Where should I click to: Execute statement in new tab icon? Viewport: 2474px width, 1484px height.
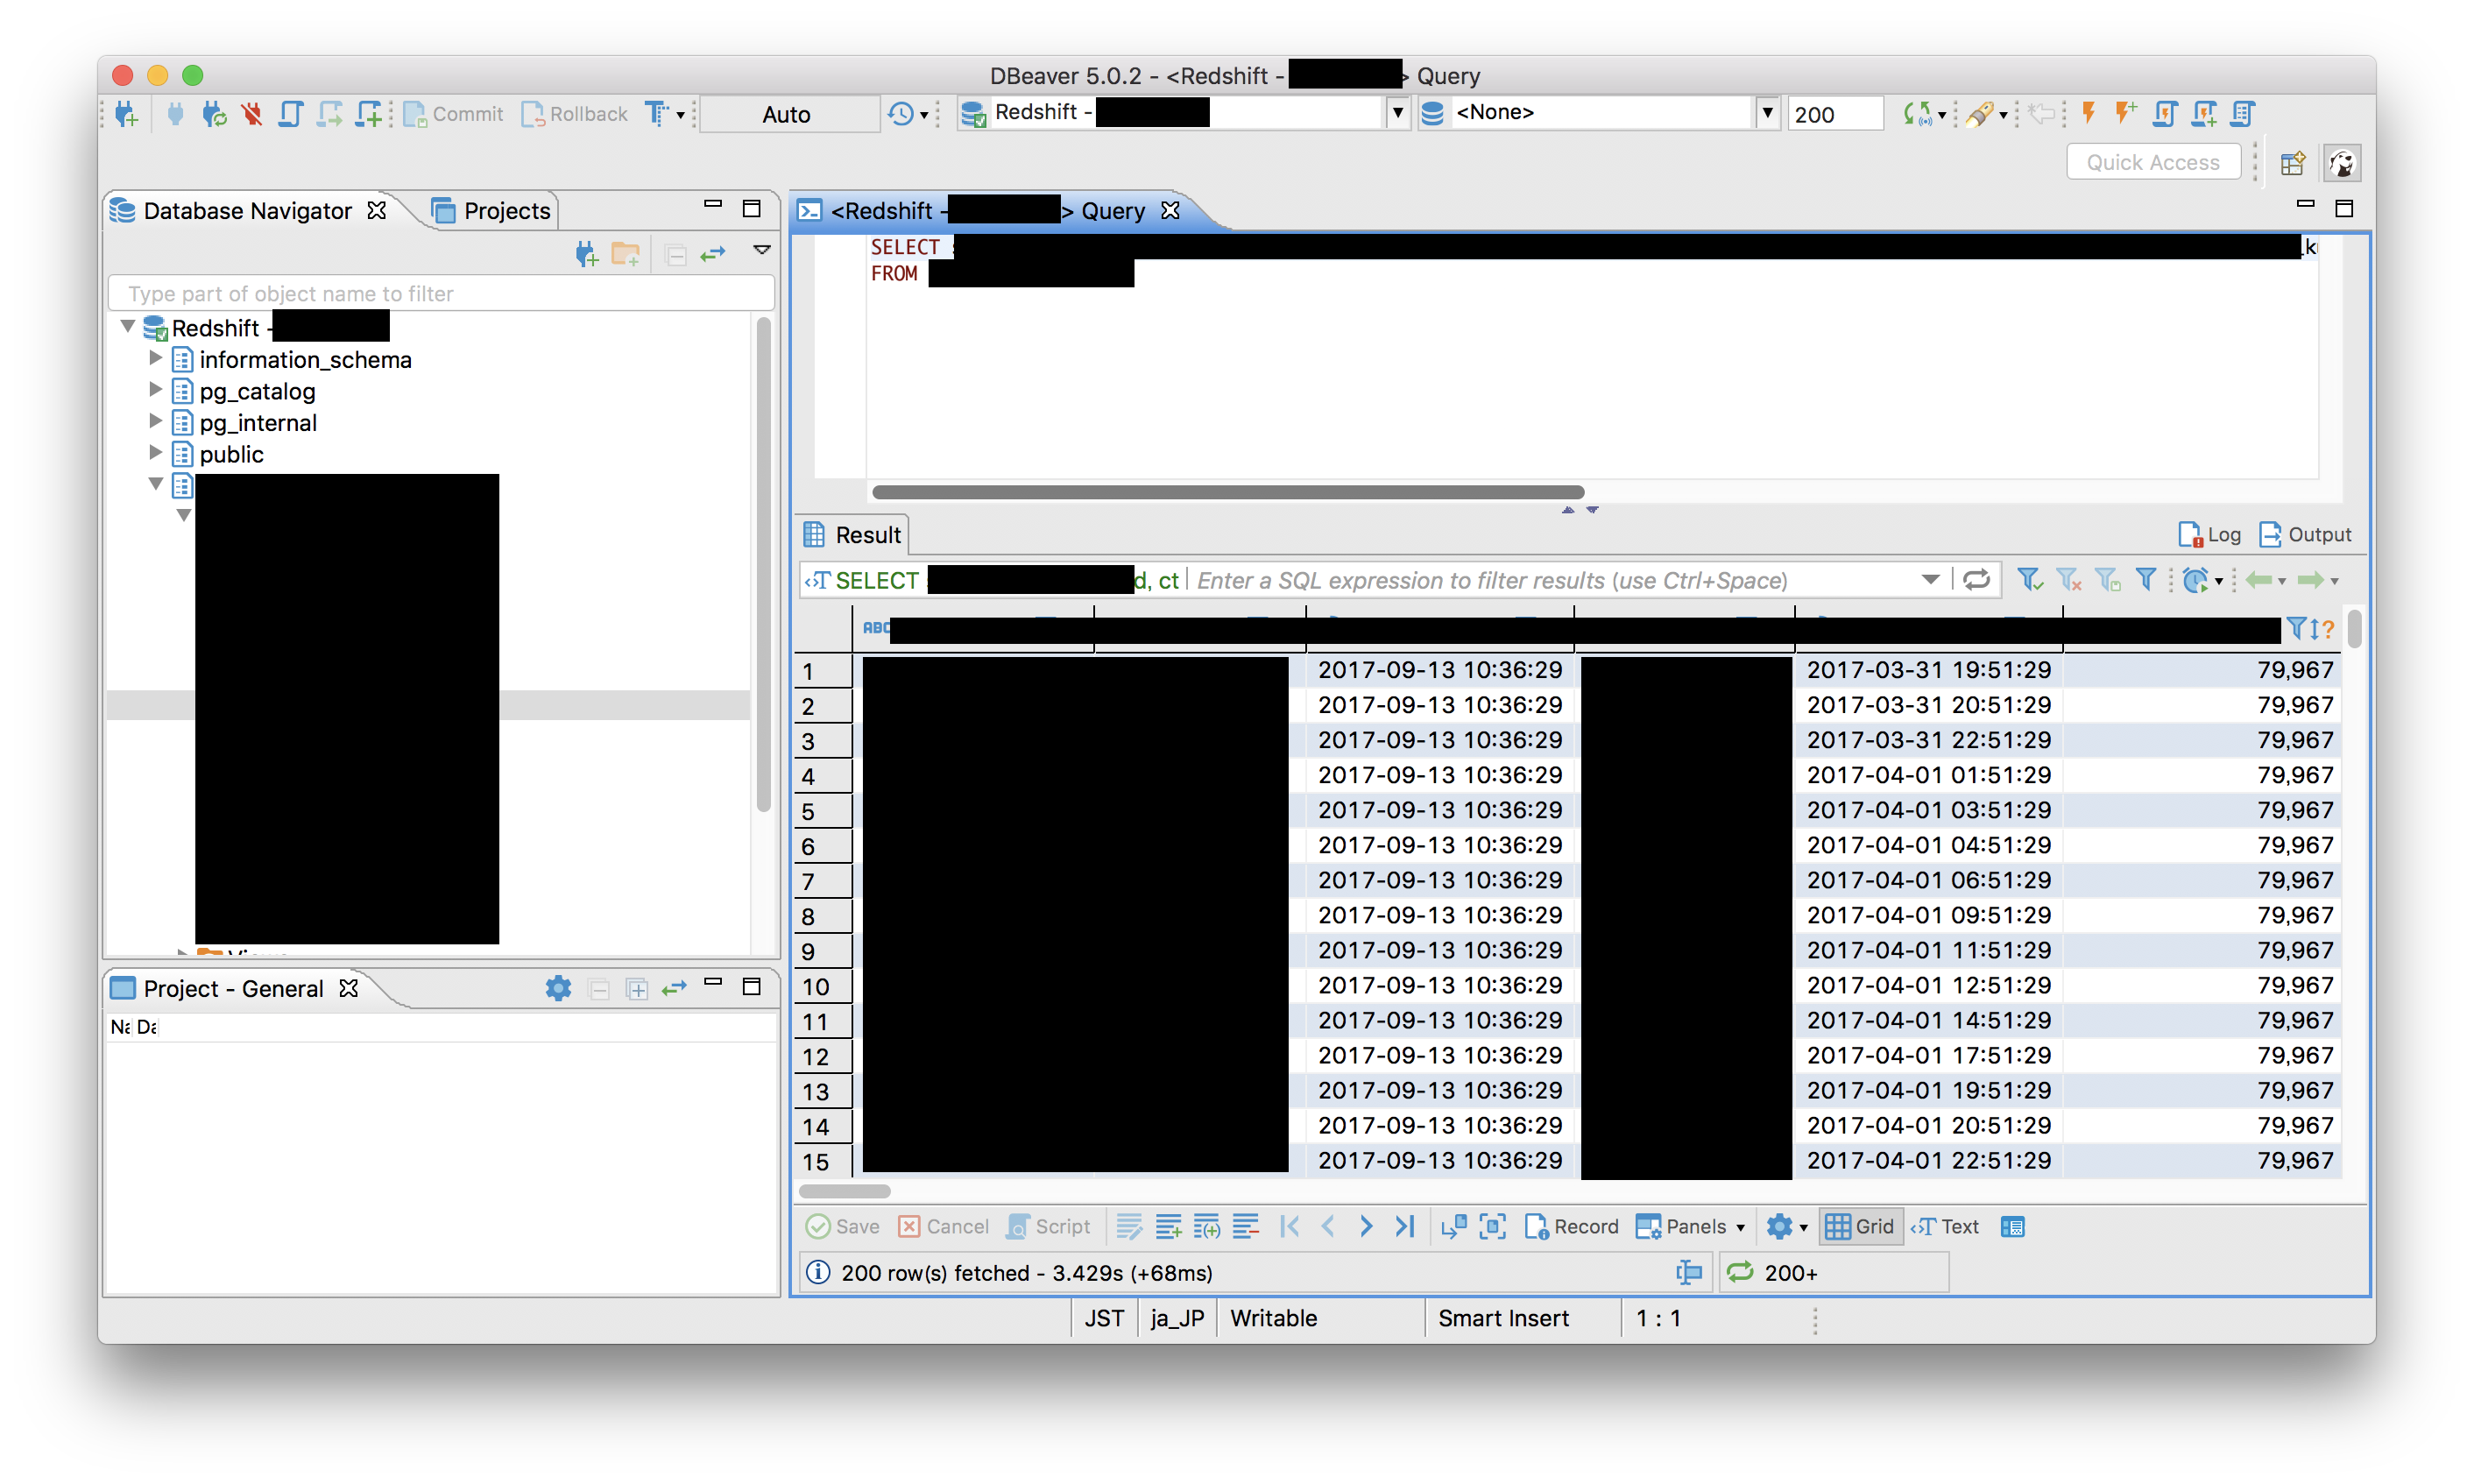click(2126, 113)
